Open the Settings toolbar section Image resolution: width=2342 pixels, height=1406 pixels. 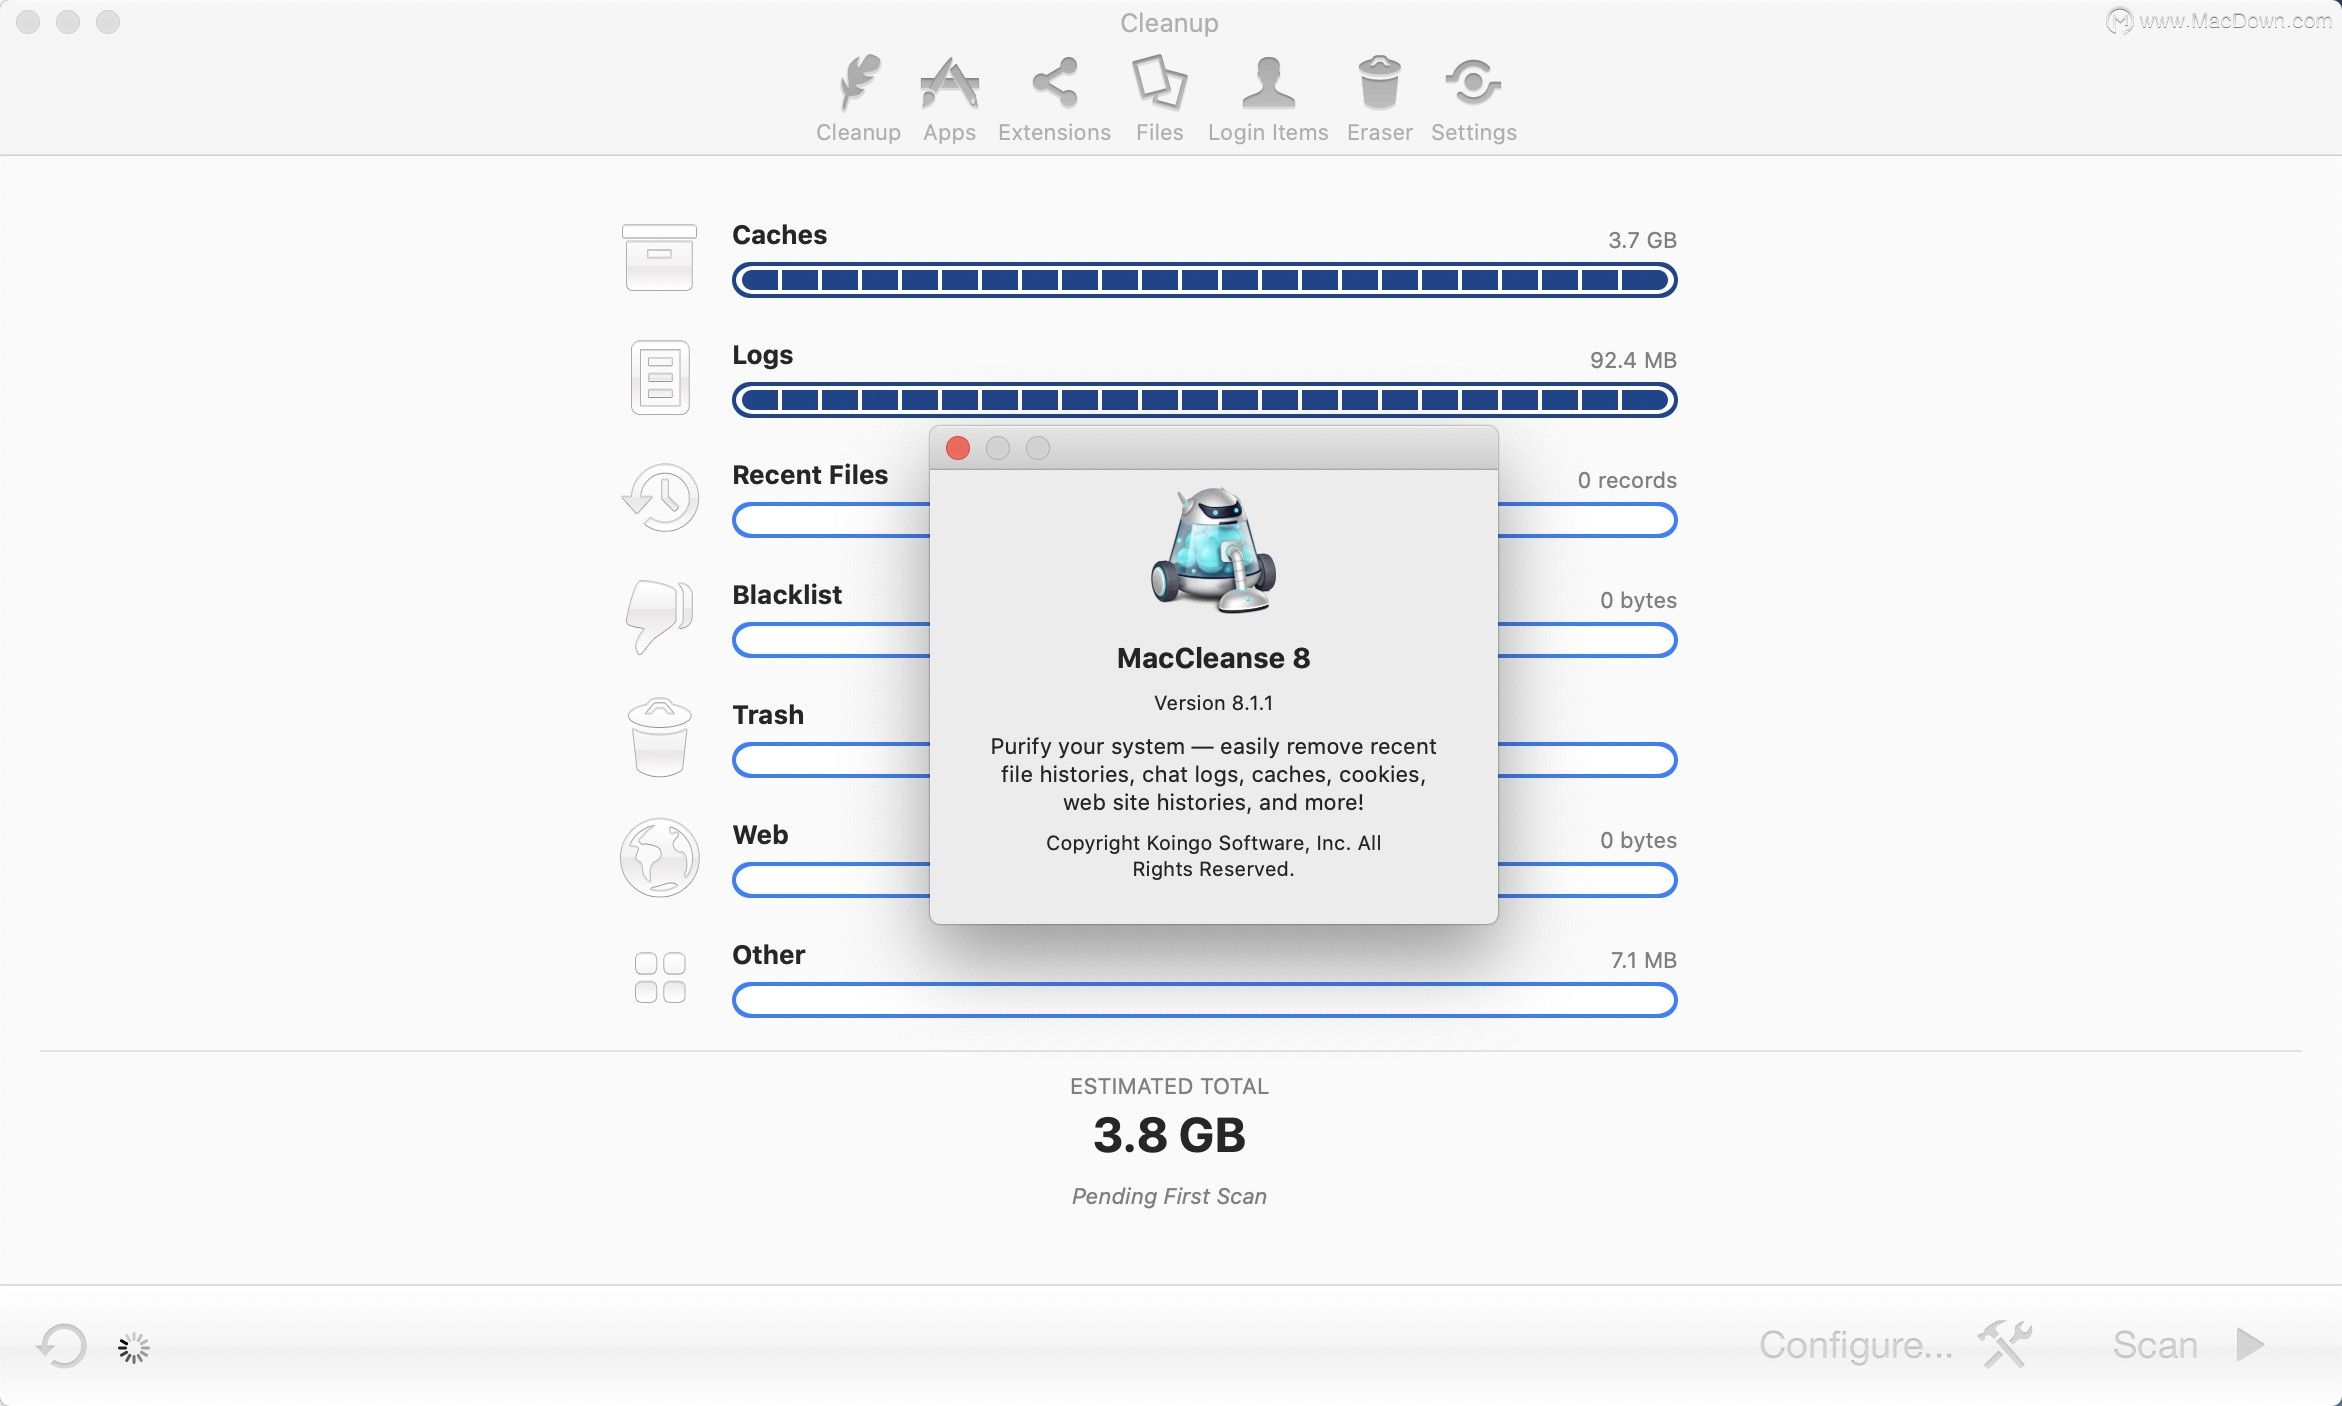[x=1473, y=99]
